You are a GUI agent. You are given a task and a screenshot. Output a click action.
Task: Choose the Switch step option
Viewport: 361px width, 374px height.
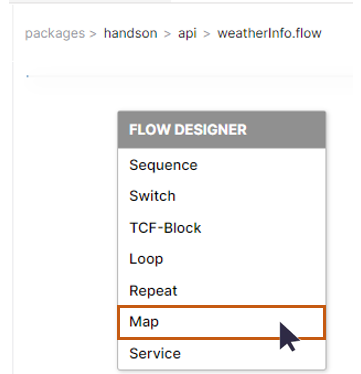pos(222,196)
